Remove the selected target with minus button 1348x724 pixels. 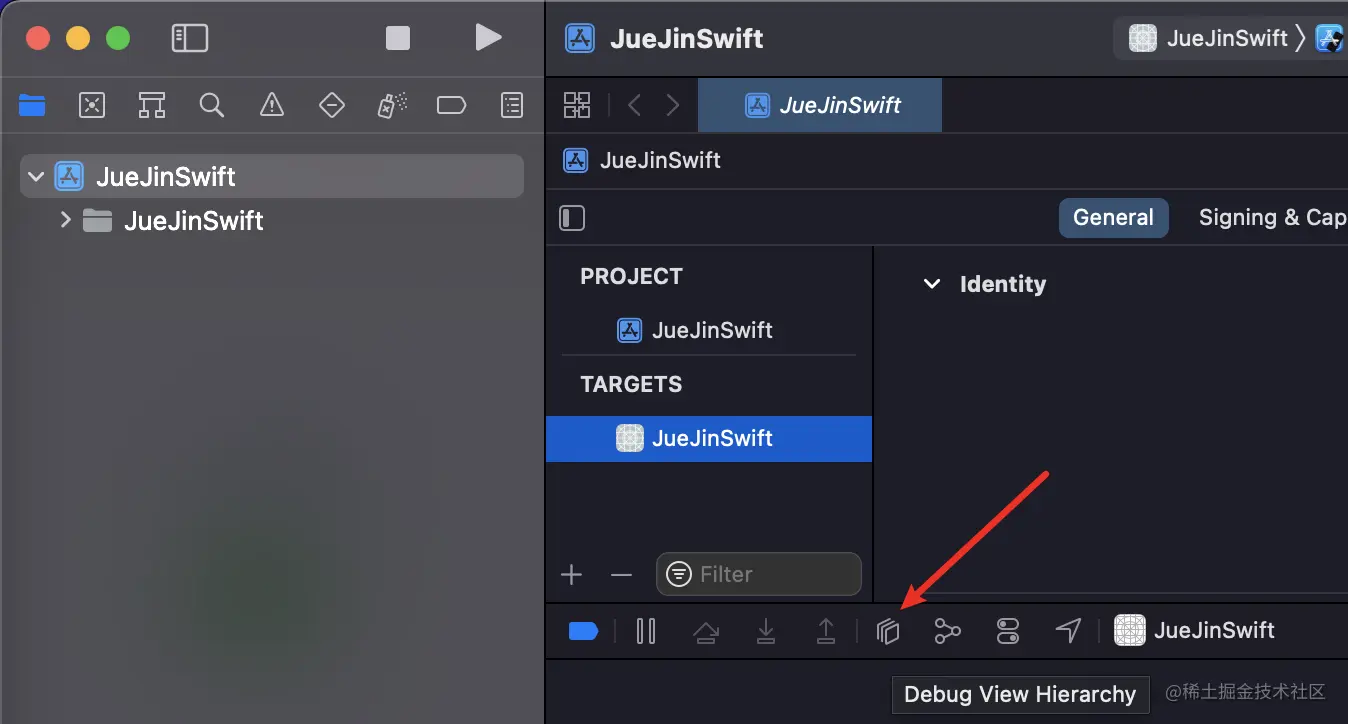pyautogui.click(x=622, y=574)
